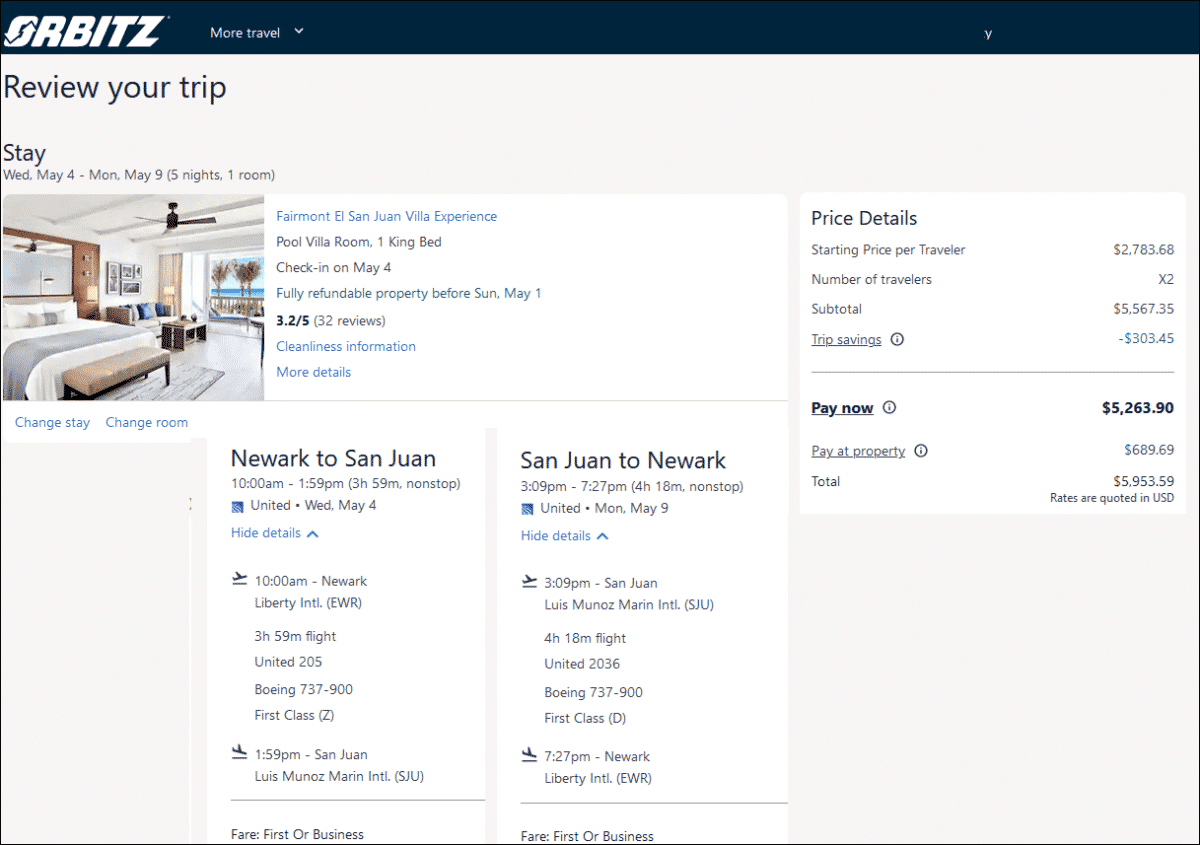Click the $5,263.90 pay now amount
Viewport: 1200px width, 845px height.
pyautogui.click(x=1138, y=408)
